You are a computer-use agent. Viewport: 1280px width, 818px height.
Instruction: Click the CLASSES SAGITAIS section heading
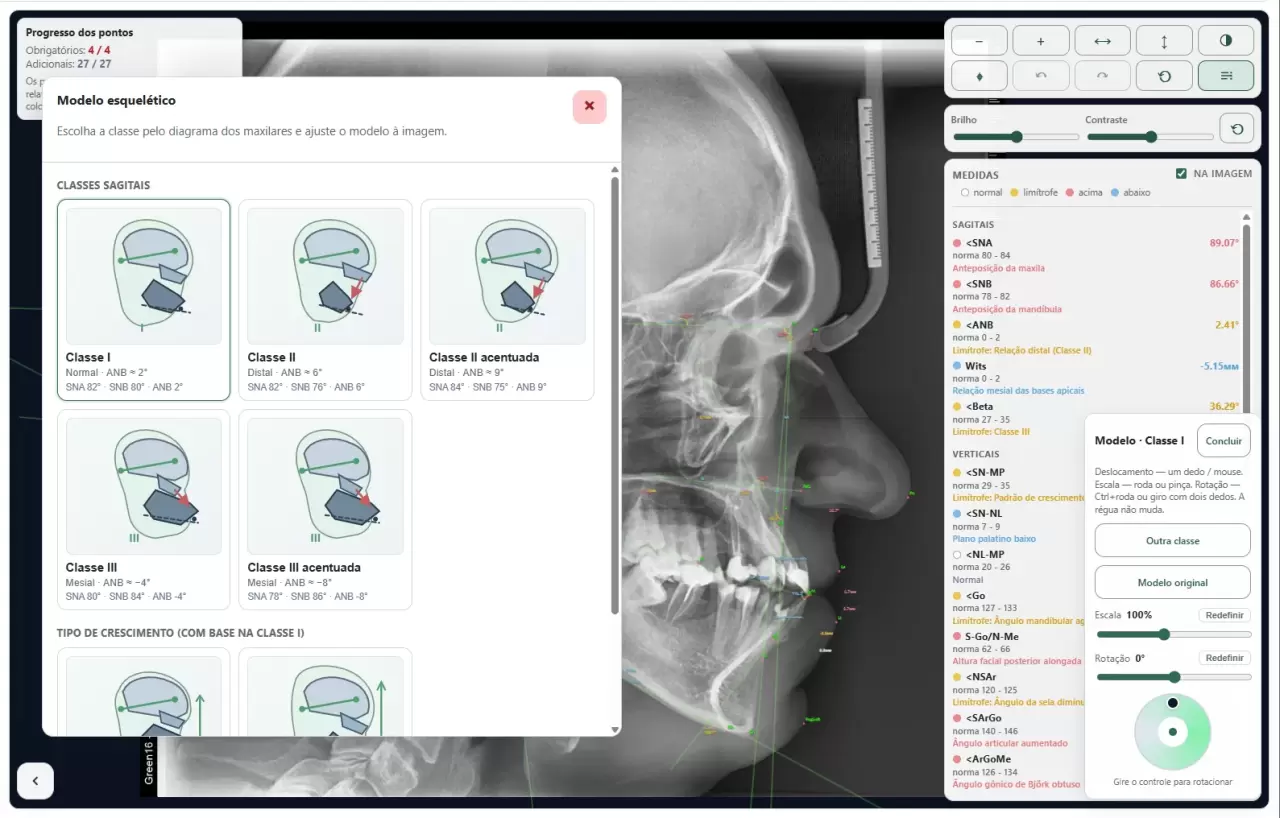point(103,186)
